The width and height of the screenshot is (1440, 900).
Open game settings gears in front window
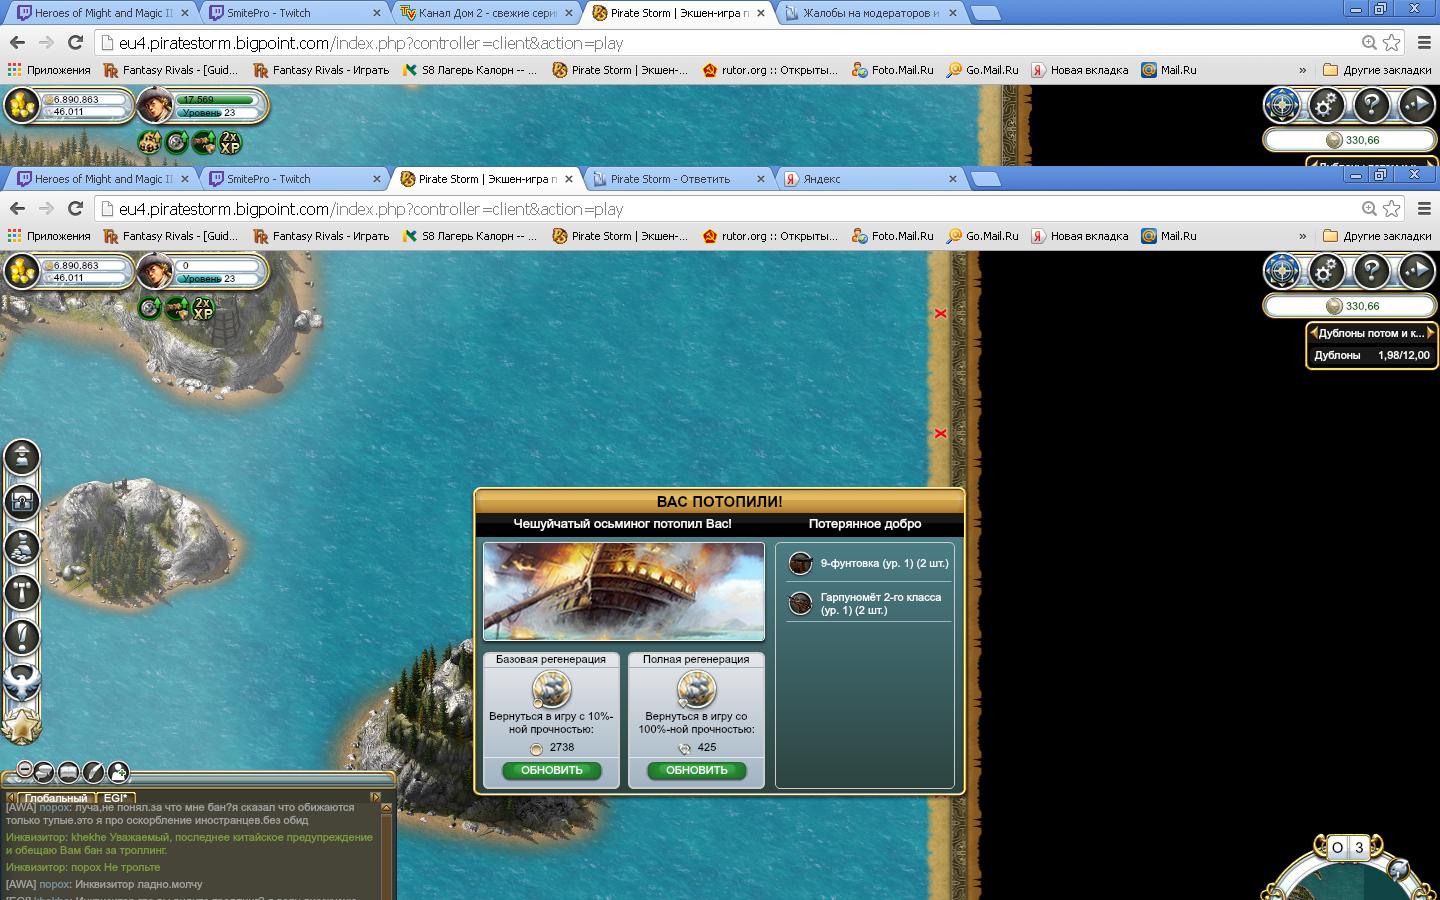tap(1326, 271)
